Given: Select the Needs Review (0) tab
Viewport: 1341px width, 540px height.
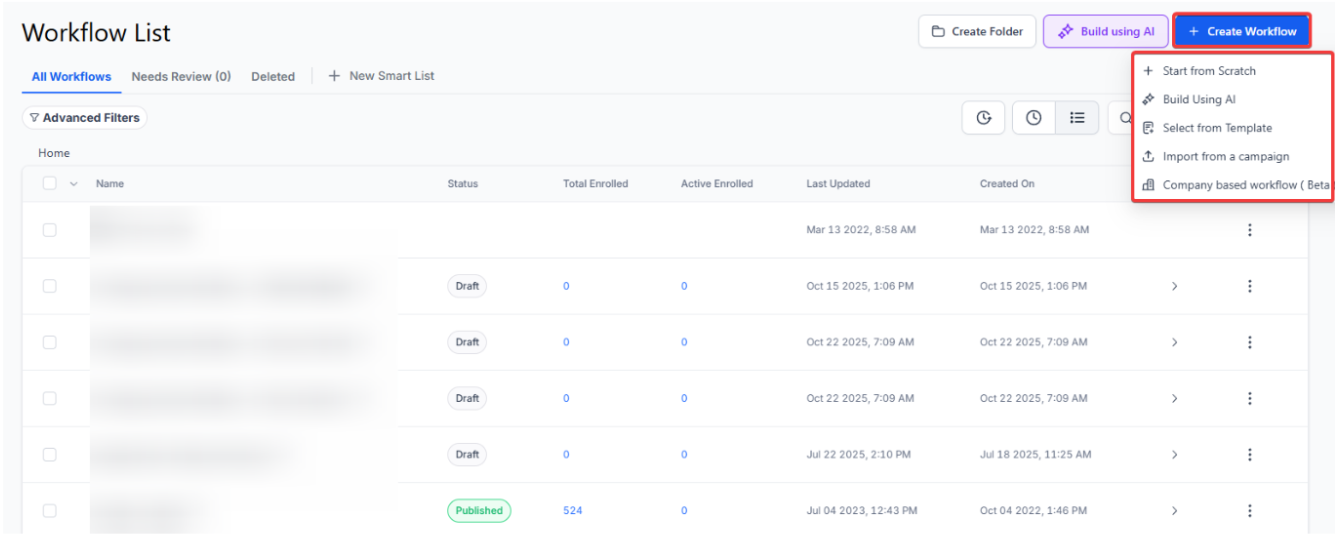Looking at the screenshot, I should point(181,76).
